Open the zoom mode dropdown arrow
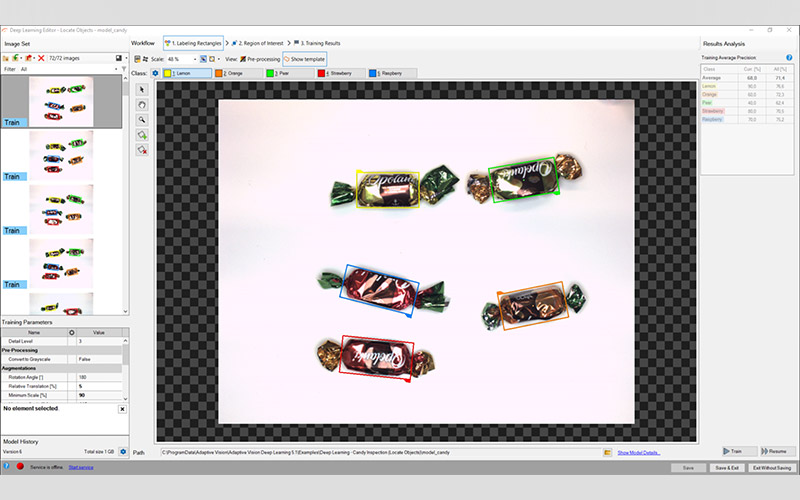The width and height of the screenshot is (800, 500). click(219, 59)
